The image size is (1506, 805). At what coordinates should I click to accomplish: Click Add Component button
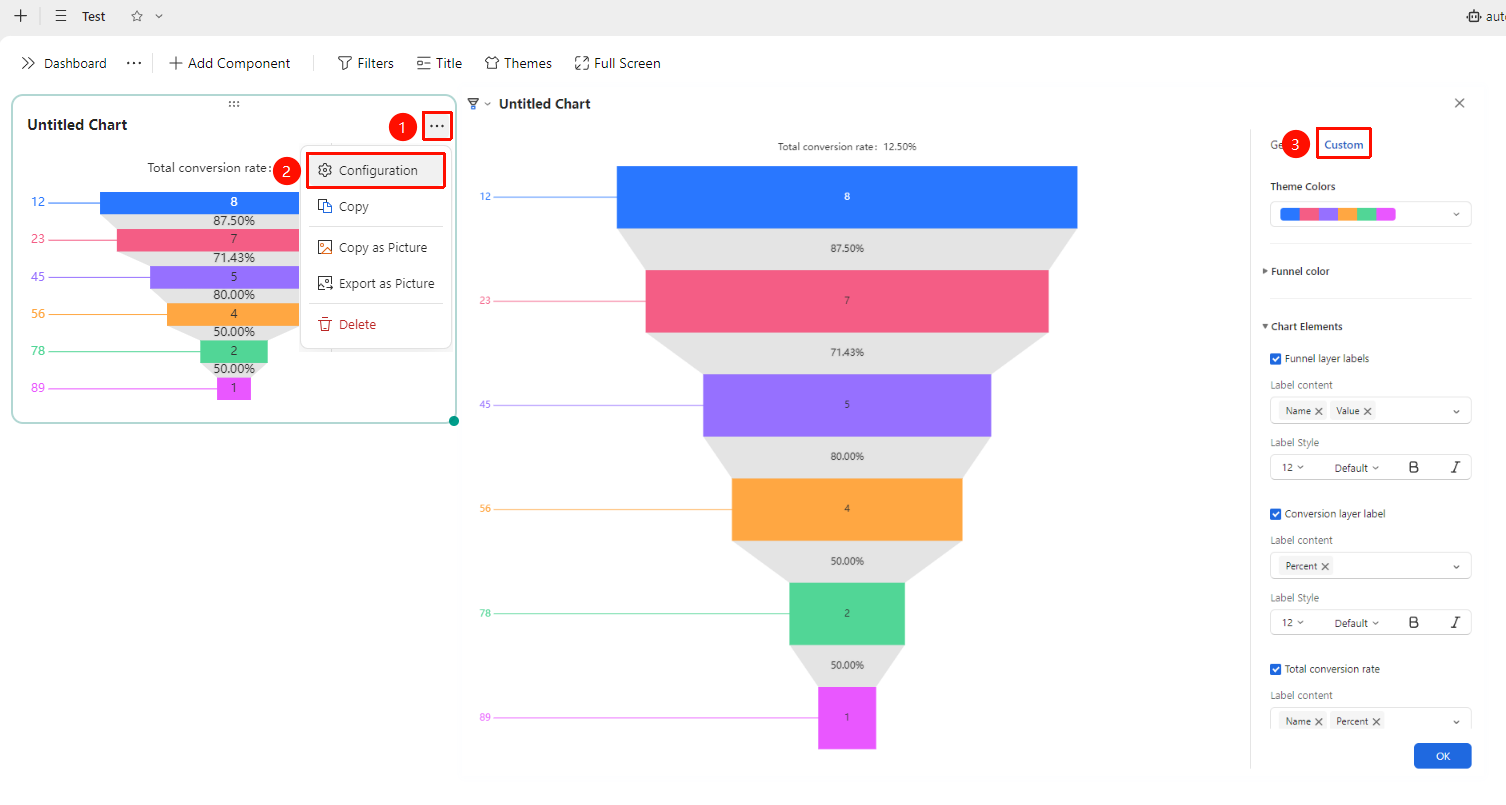[230, 63]
